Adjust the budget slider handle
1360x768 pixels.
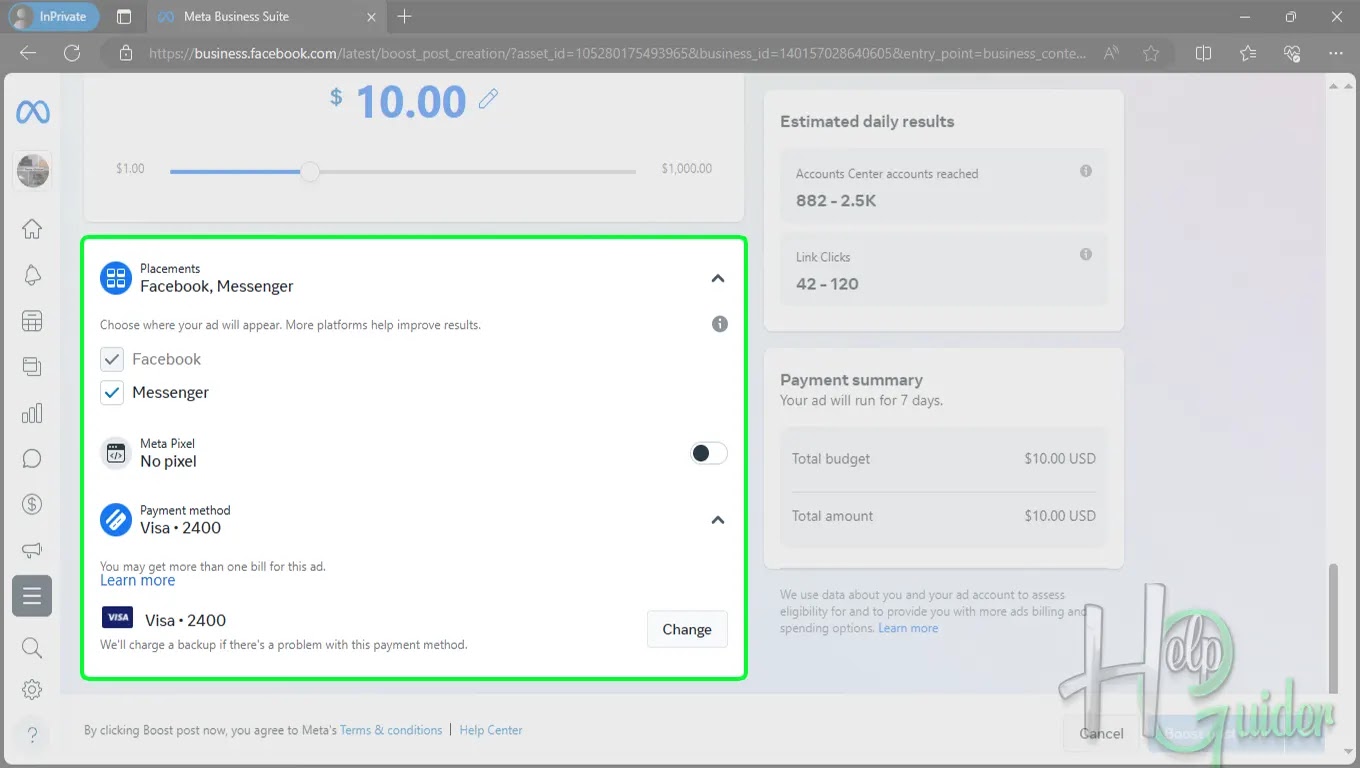coord(310,172)
